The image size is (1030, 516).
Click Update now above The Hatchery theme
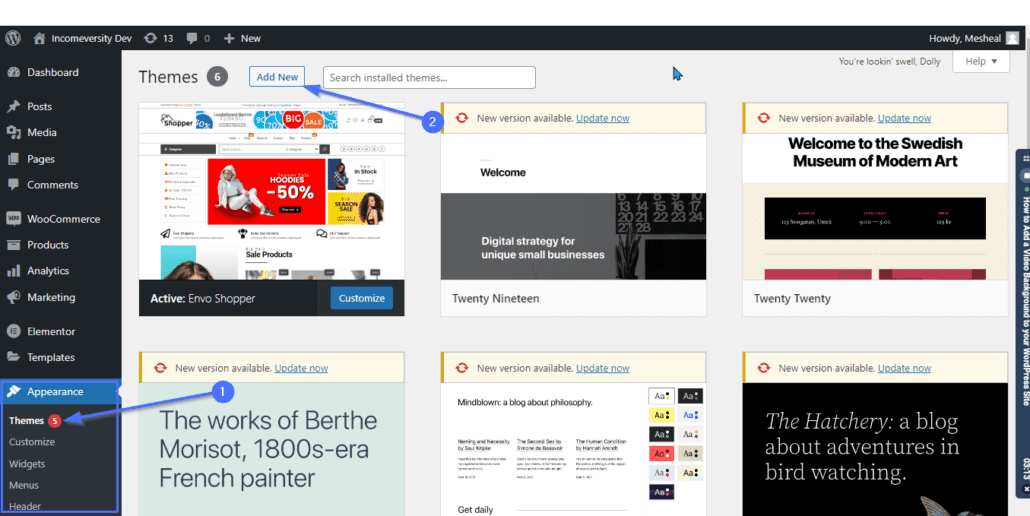905,368
